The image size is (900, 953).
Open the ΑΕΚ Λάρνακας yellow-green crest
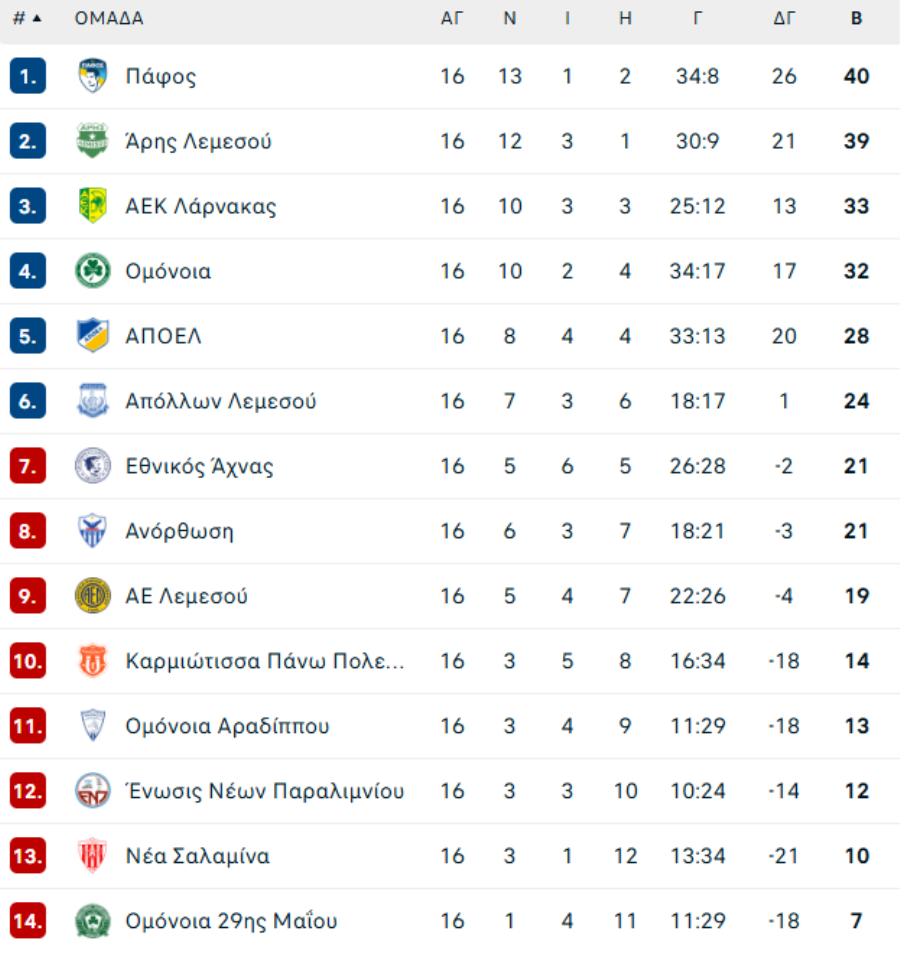(x=92, y=206)
